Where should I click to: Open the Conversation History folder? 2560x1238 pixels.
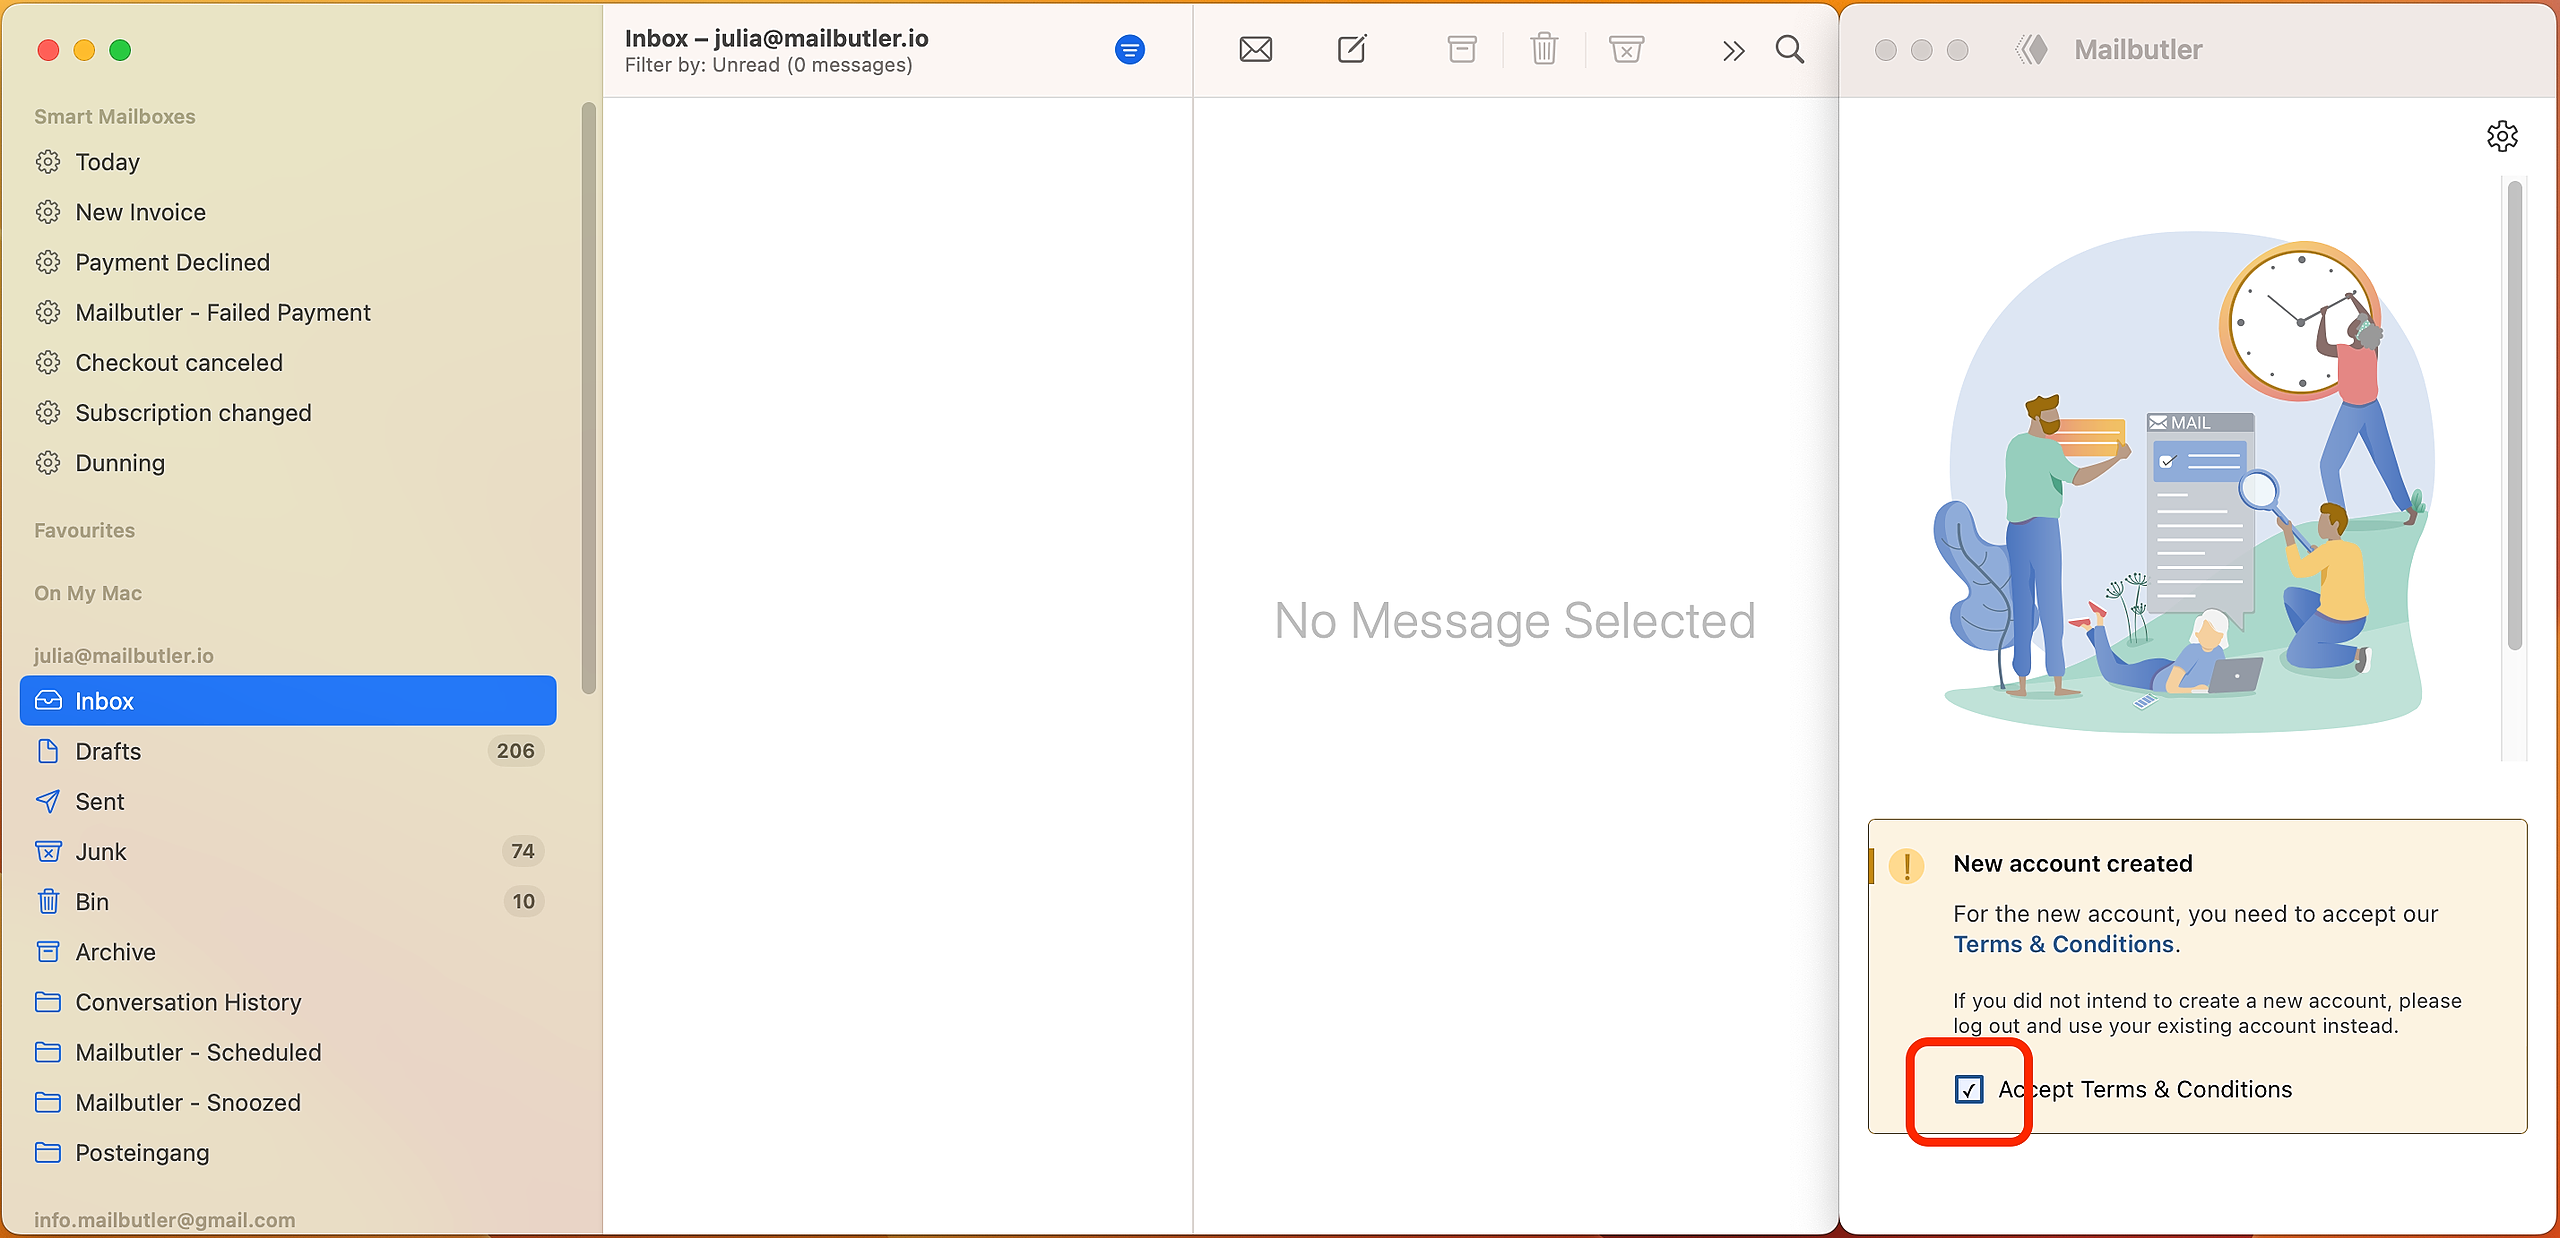tap(288, 1002)
